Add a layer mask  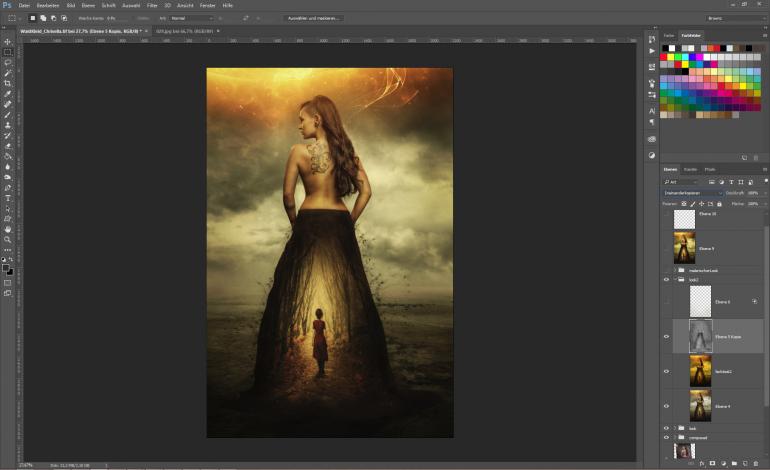coord(713,463)
